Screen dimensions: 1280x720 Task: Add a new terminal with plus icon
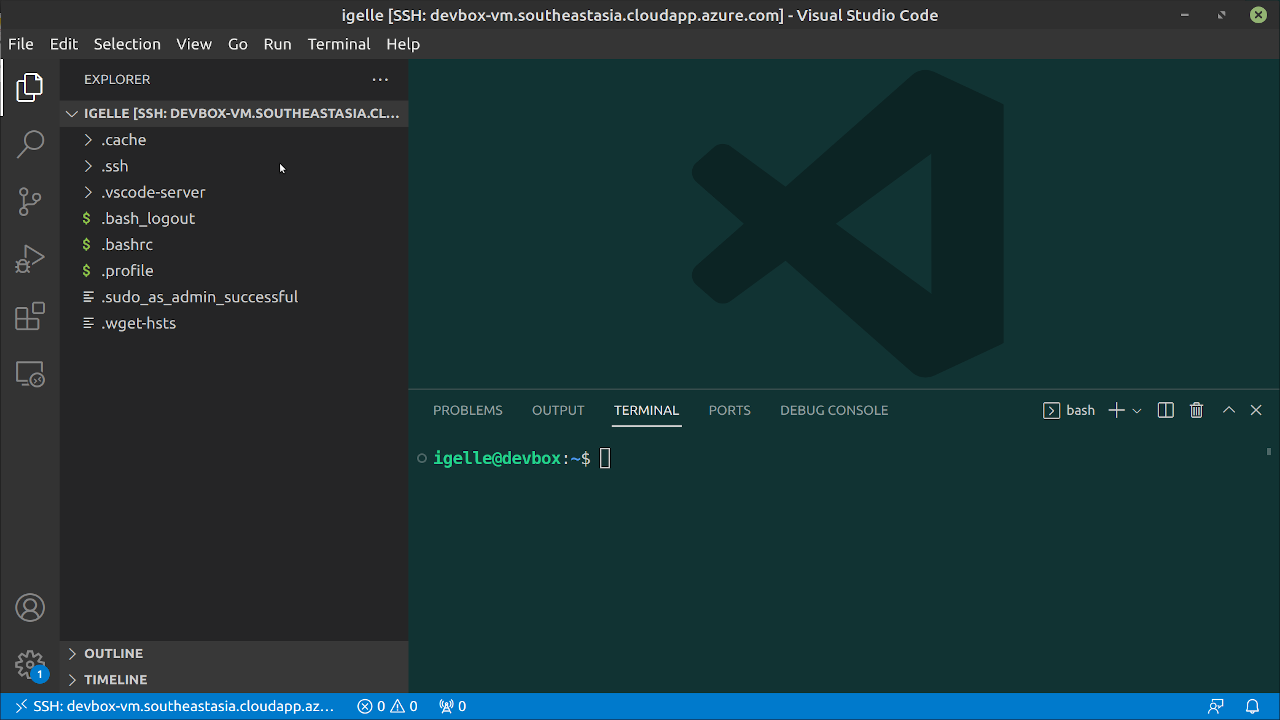tap(1116, 410)
